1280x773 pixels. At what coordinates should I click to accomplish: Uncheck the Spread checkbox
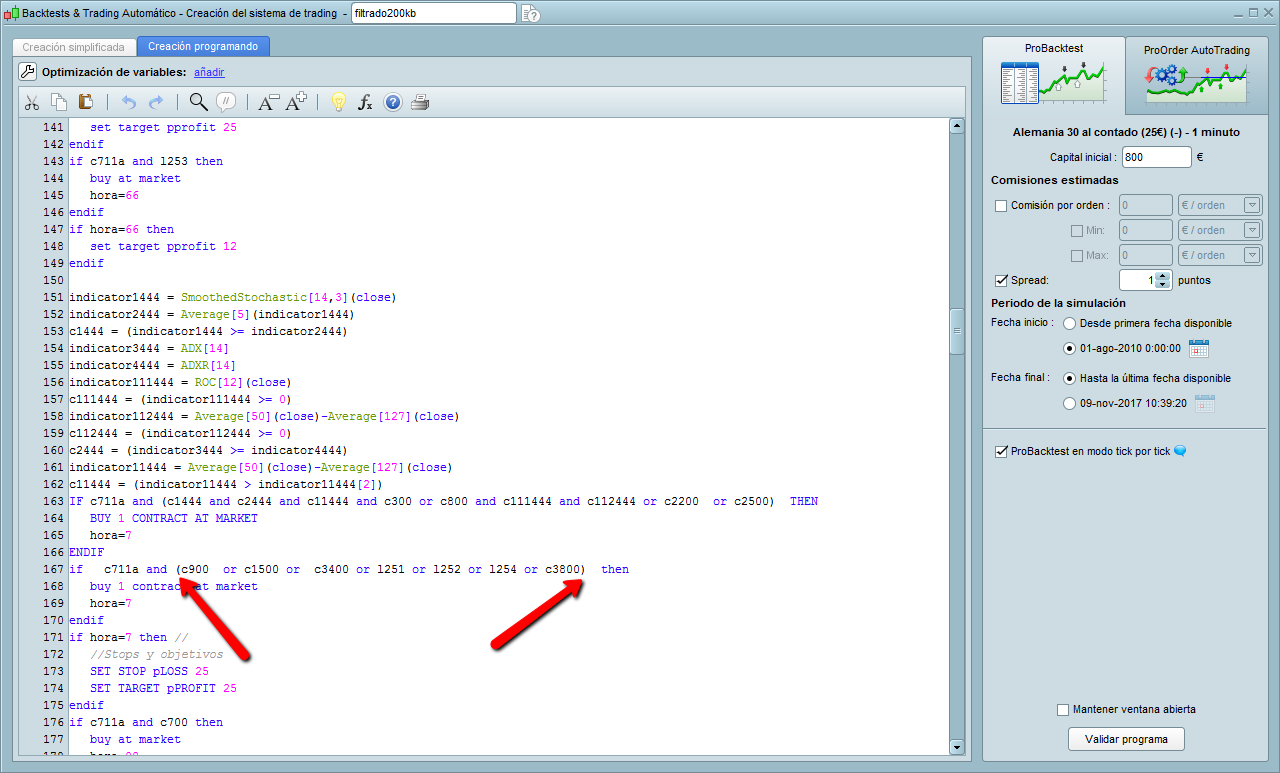(x=1001, y=281)
